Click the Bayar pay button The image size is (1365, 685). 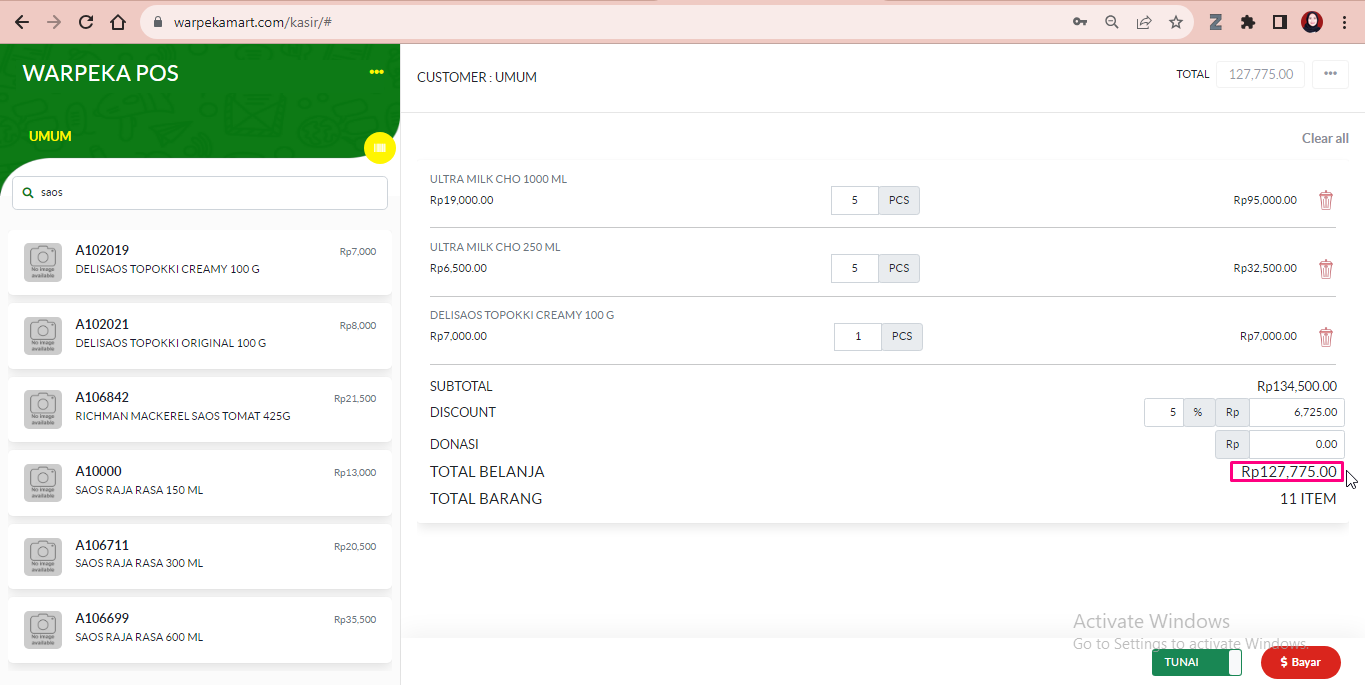pyautogui.click(x=1300, y=662)
